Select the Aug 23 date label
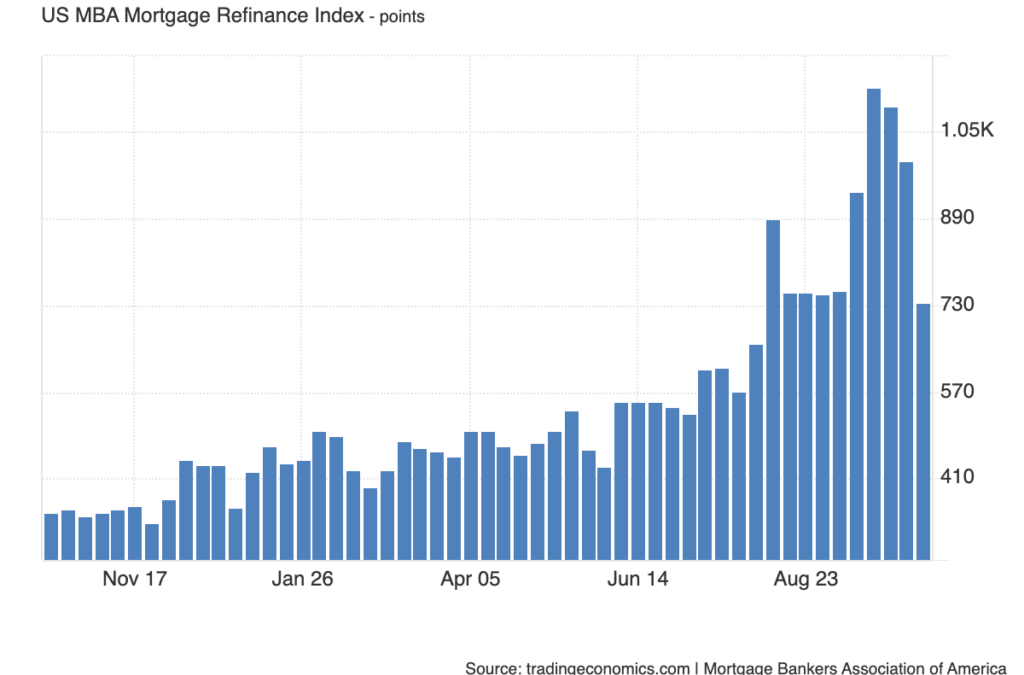The width and height of the screenshot is (1024, 675). click(x=806, y=579)
